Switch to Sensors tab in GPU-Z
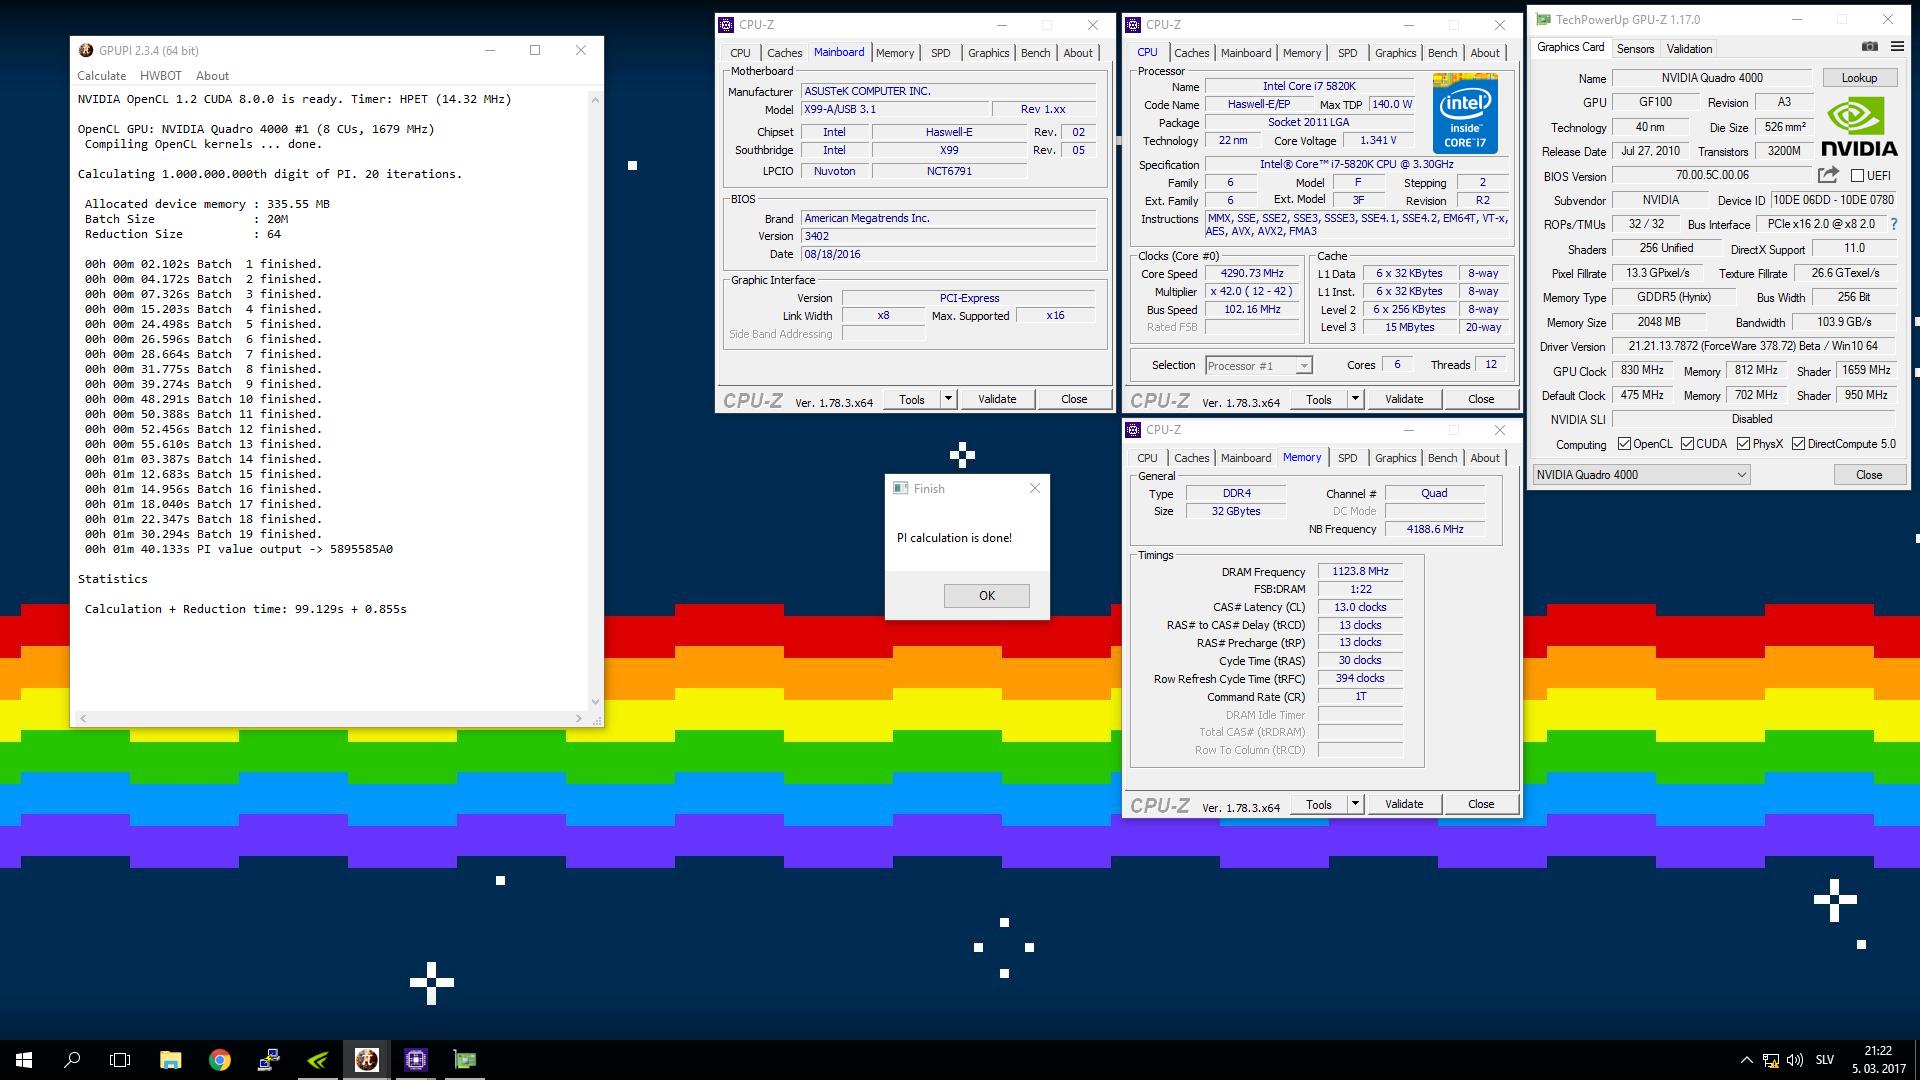 1635,49
